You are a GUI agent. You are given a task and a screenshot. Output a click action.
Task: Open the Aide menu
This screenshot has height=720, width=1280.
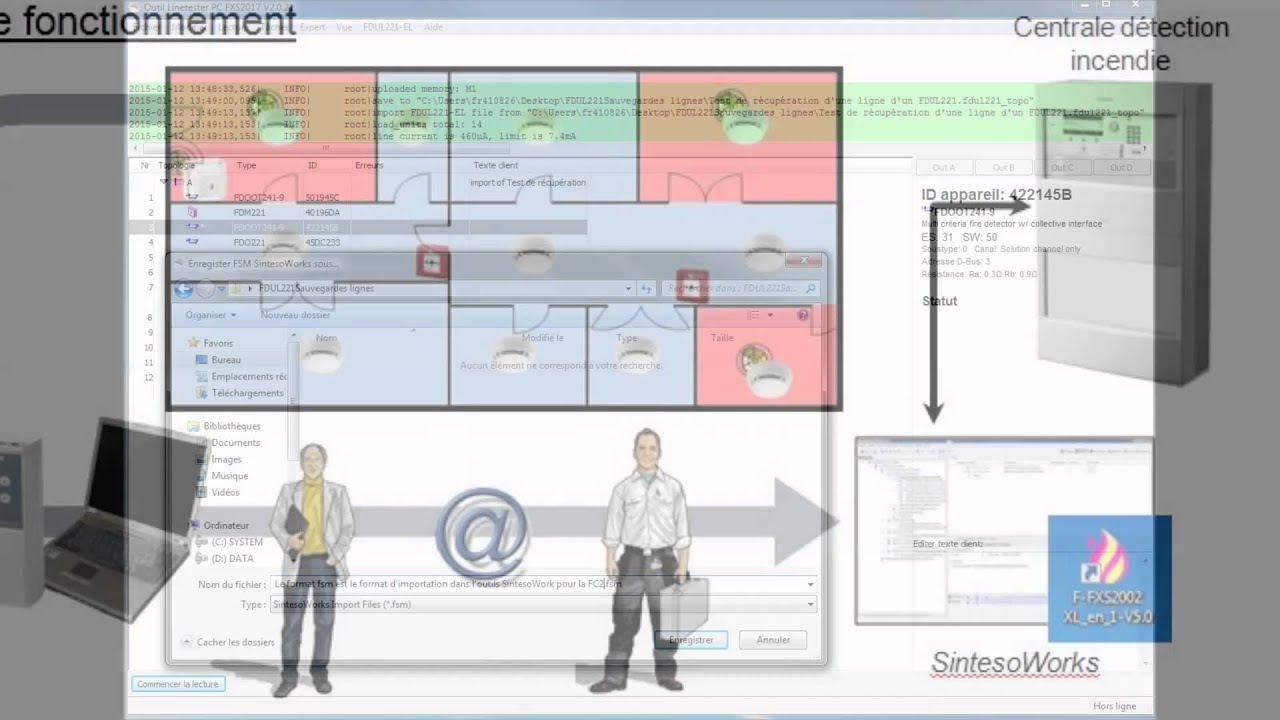(x=434, y=27)
